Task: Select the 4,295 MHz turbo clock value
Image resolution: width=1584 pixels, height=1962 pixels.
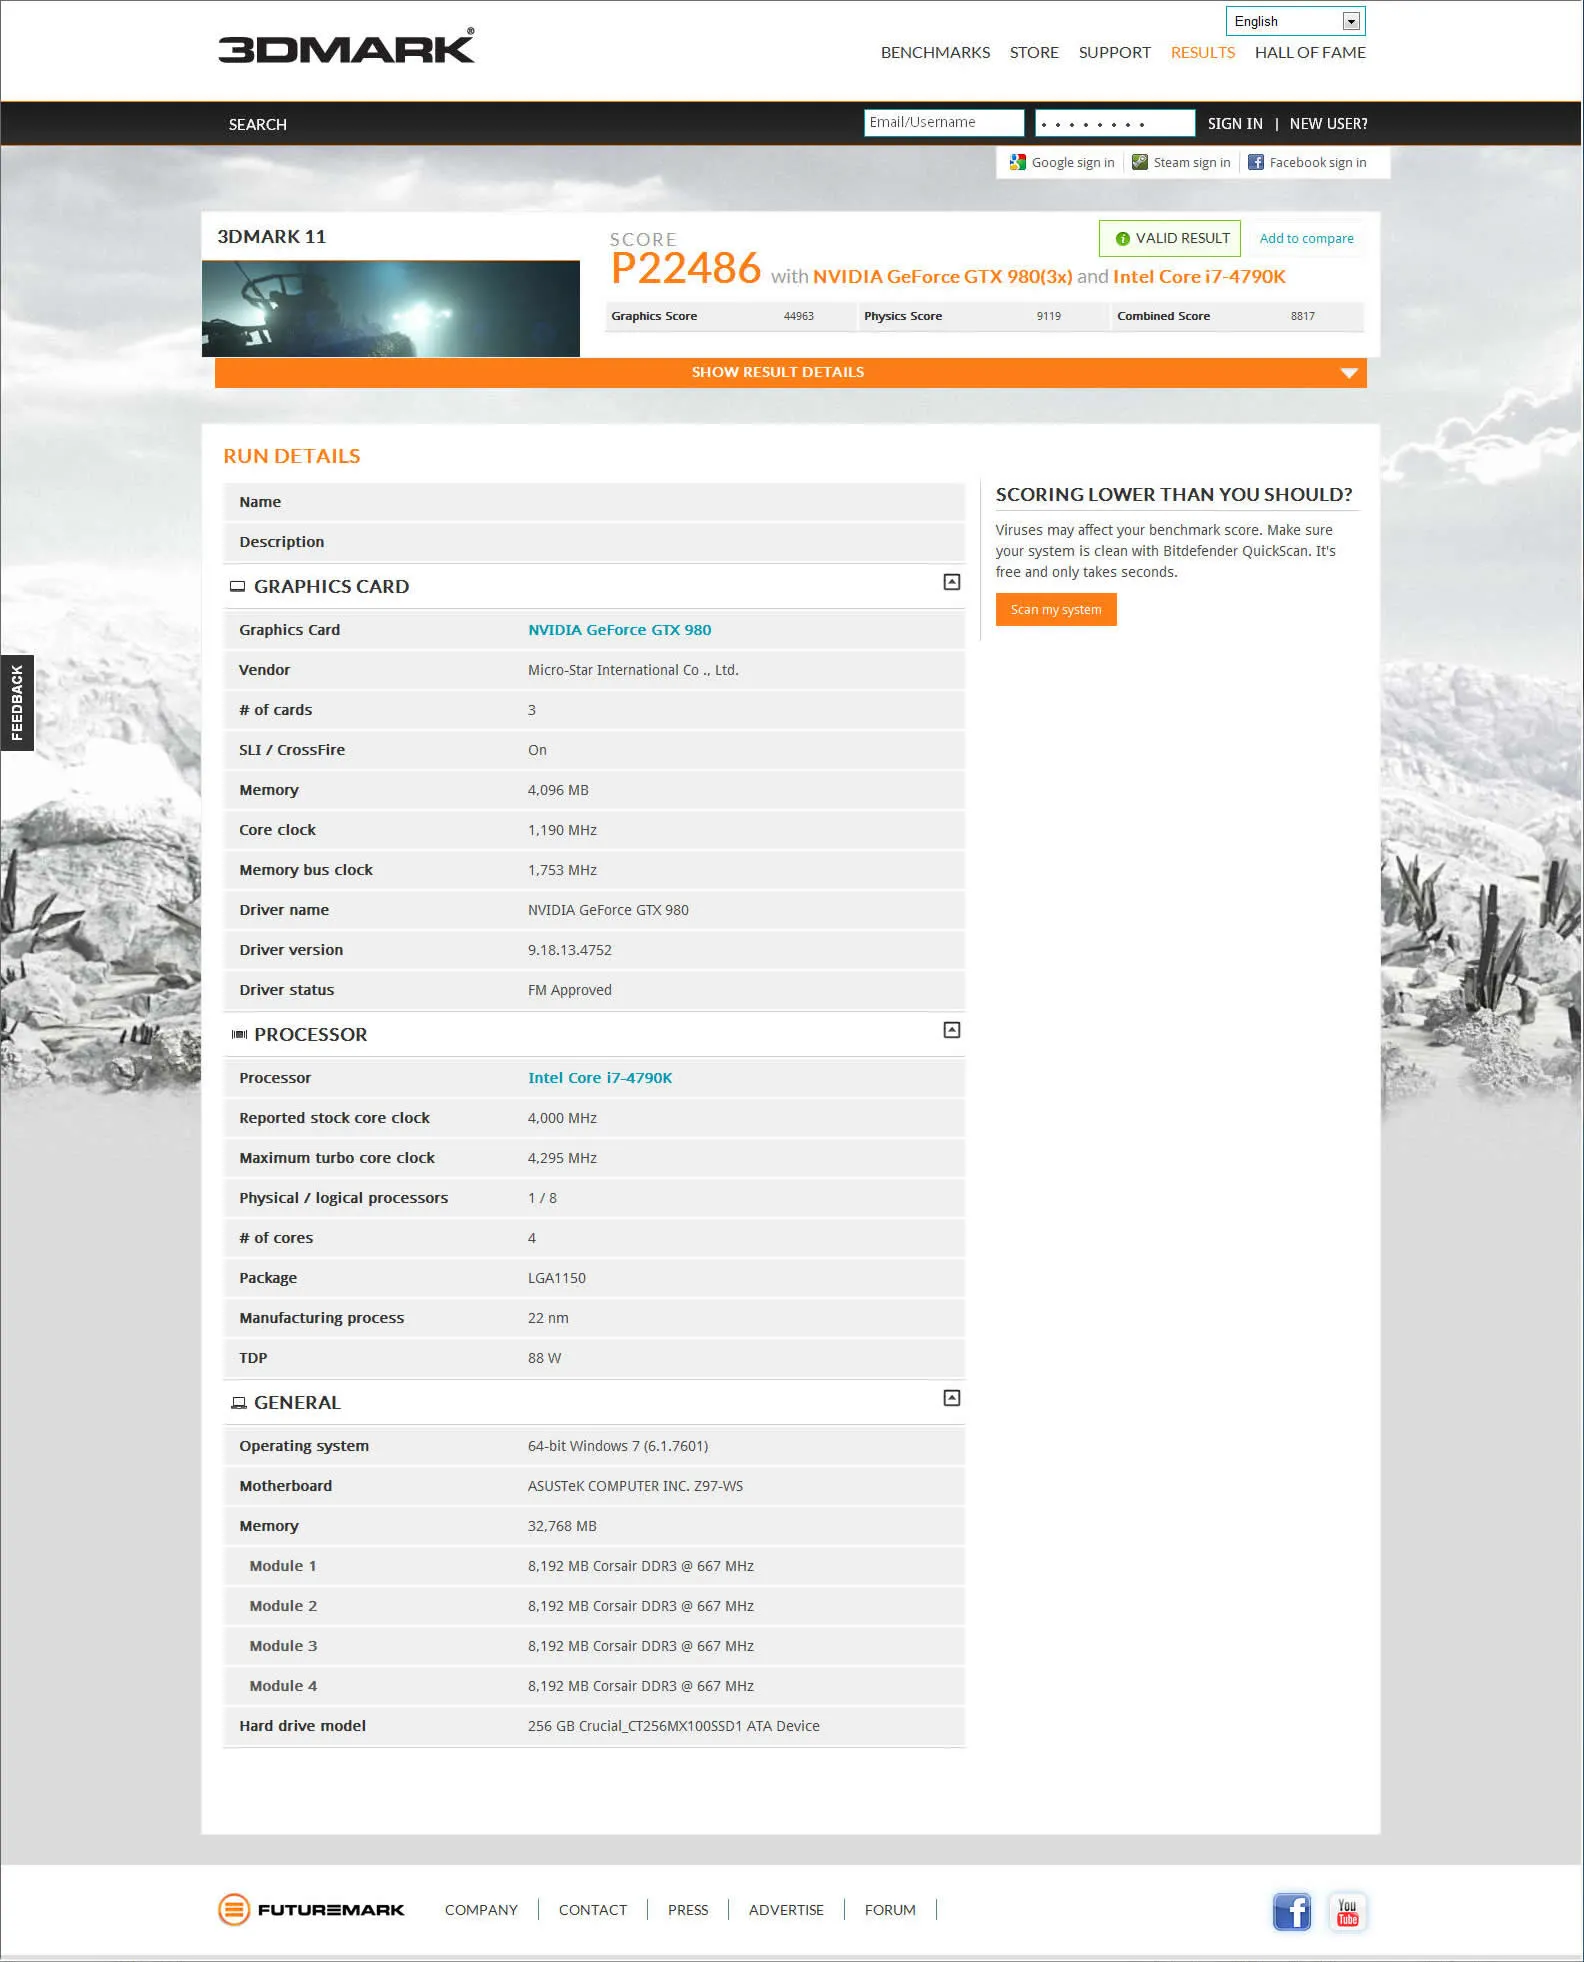Action: pyautogui.click(x=562, y=1158)
